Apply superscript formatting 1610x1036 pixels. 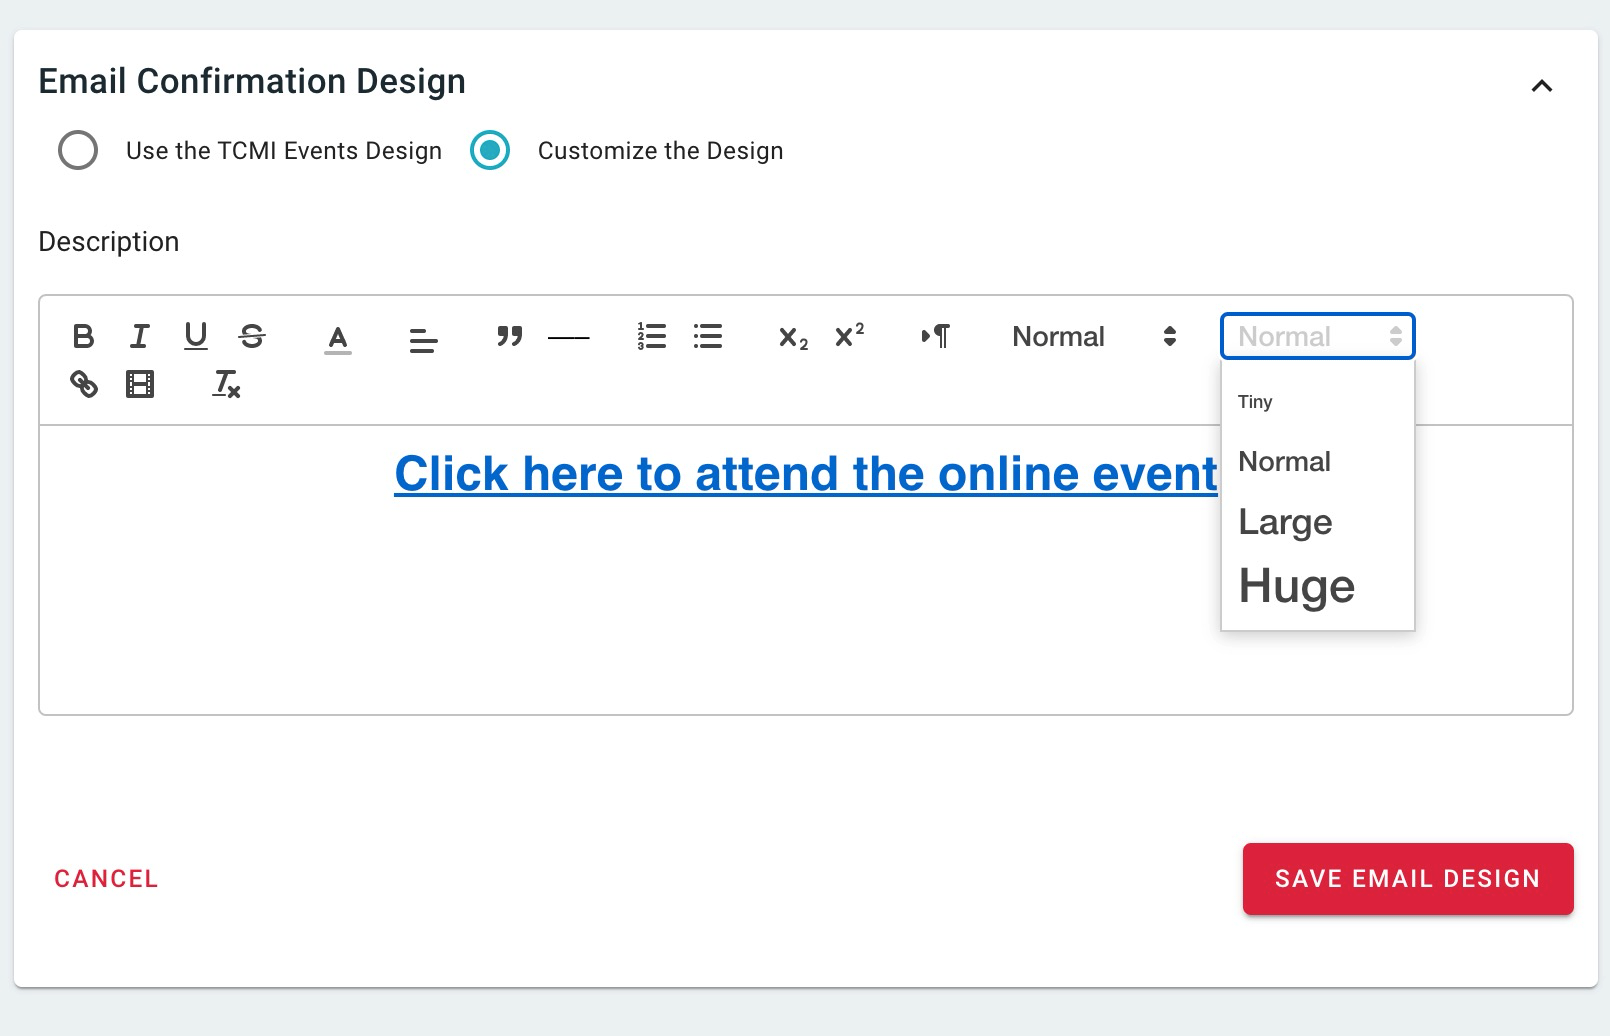[847, 337]
